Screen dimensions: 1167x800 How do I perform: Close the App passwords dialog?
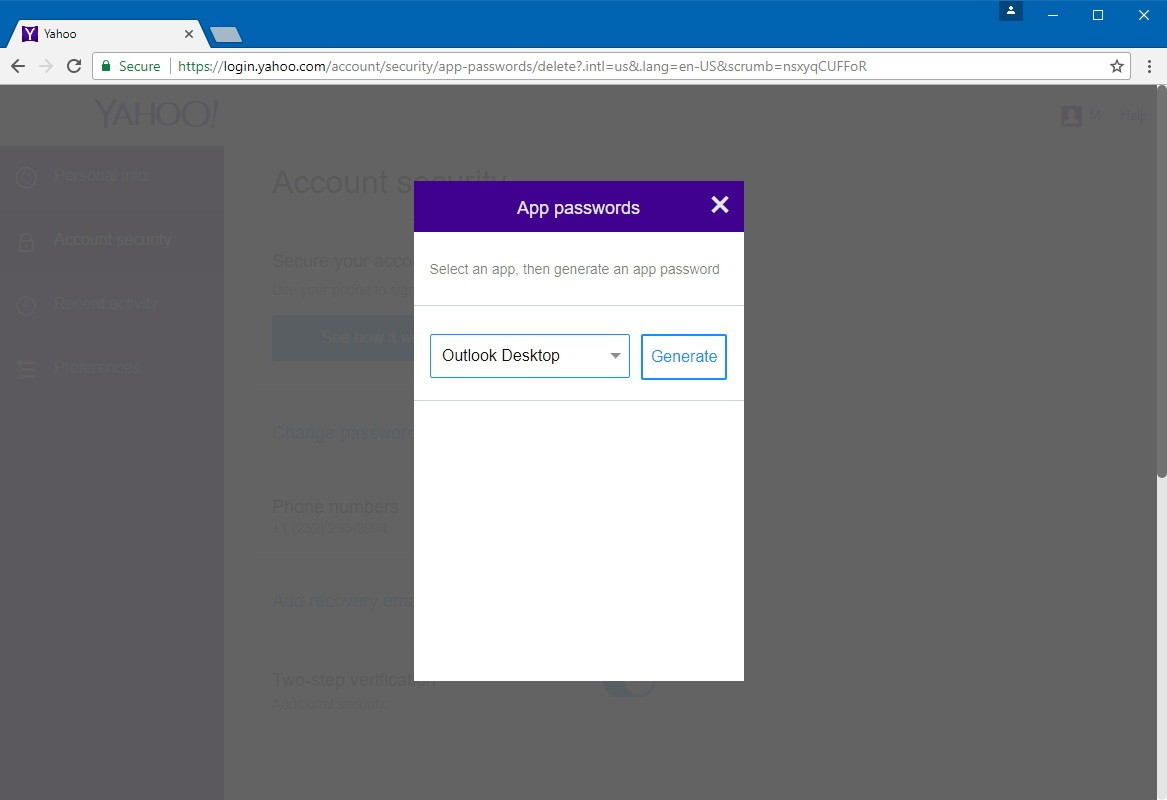point(719,205)
